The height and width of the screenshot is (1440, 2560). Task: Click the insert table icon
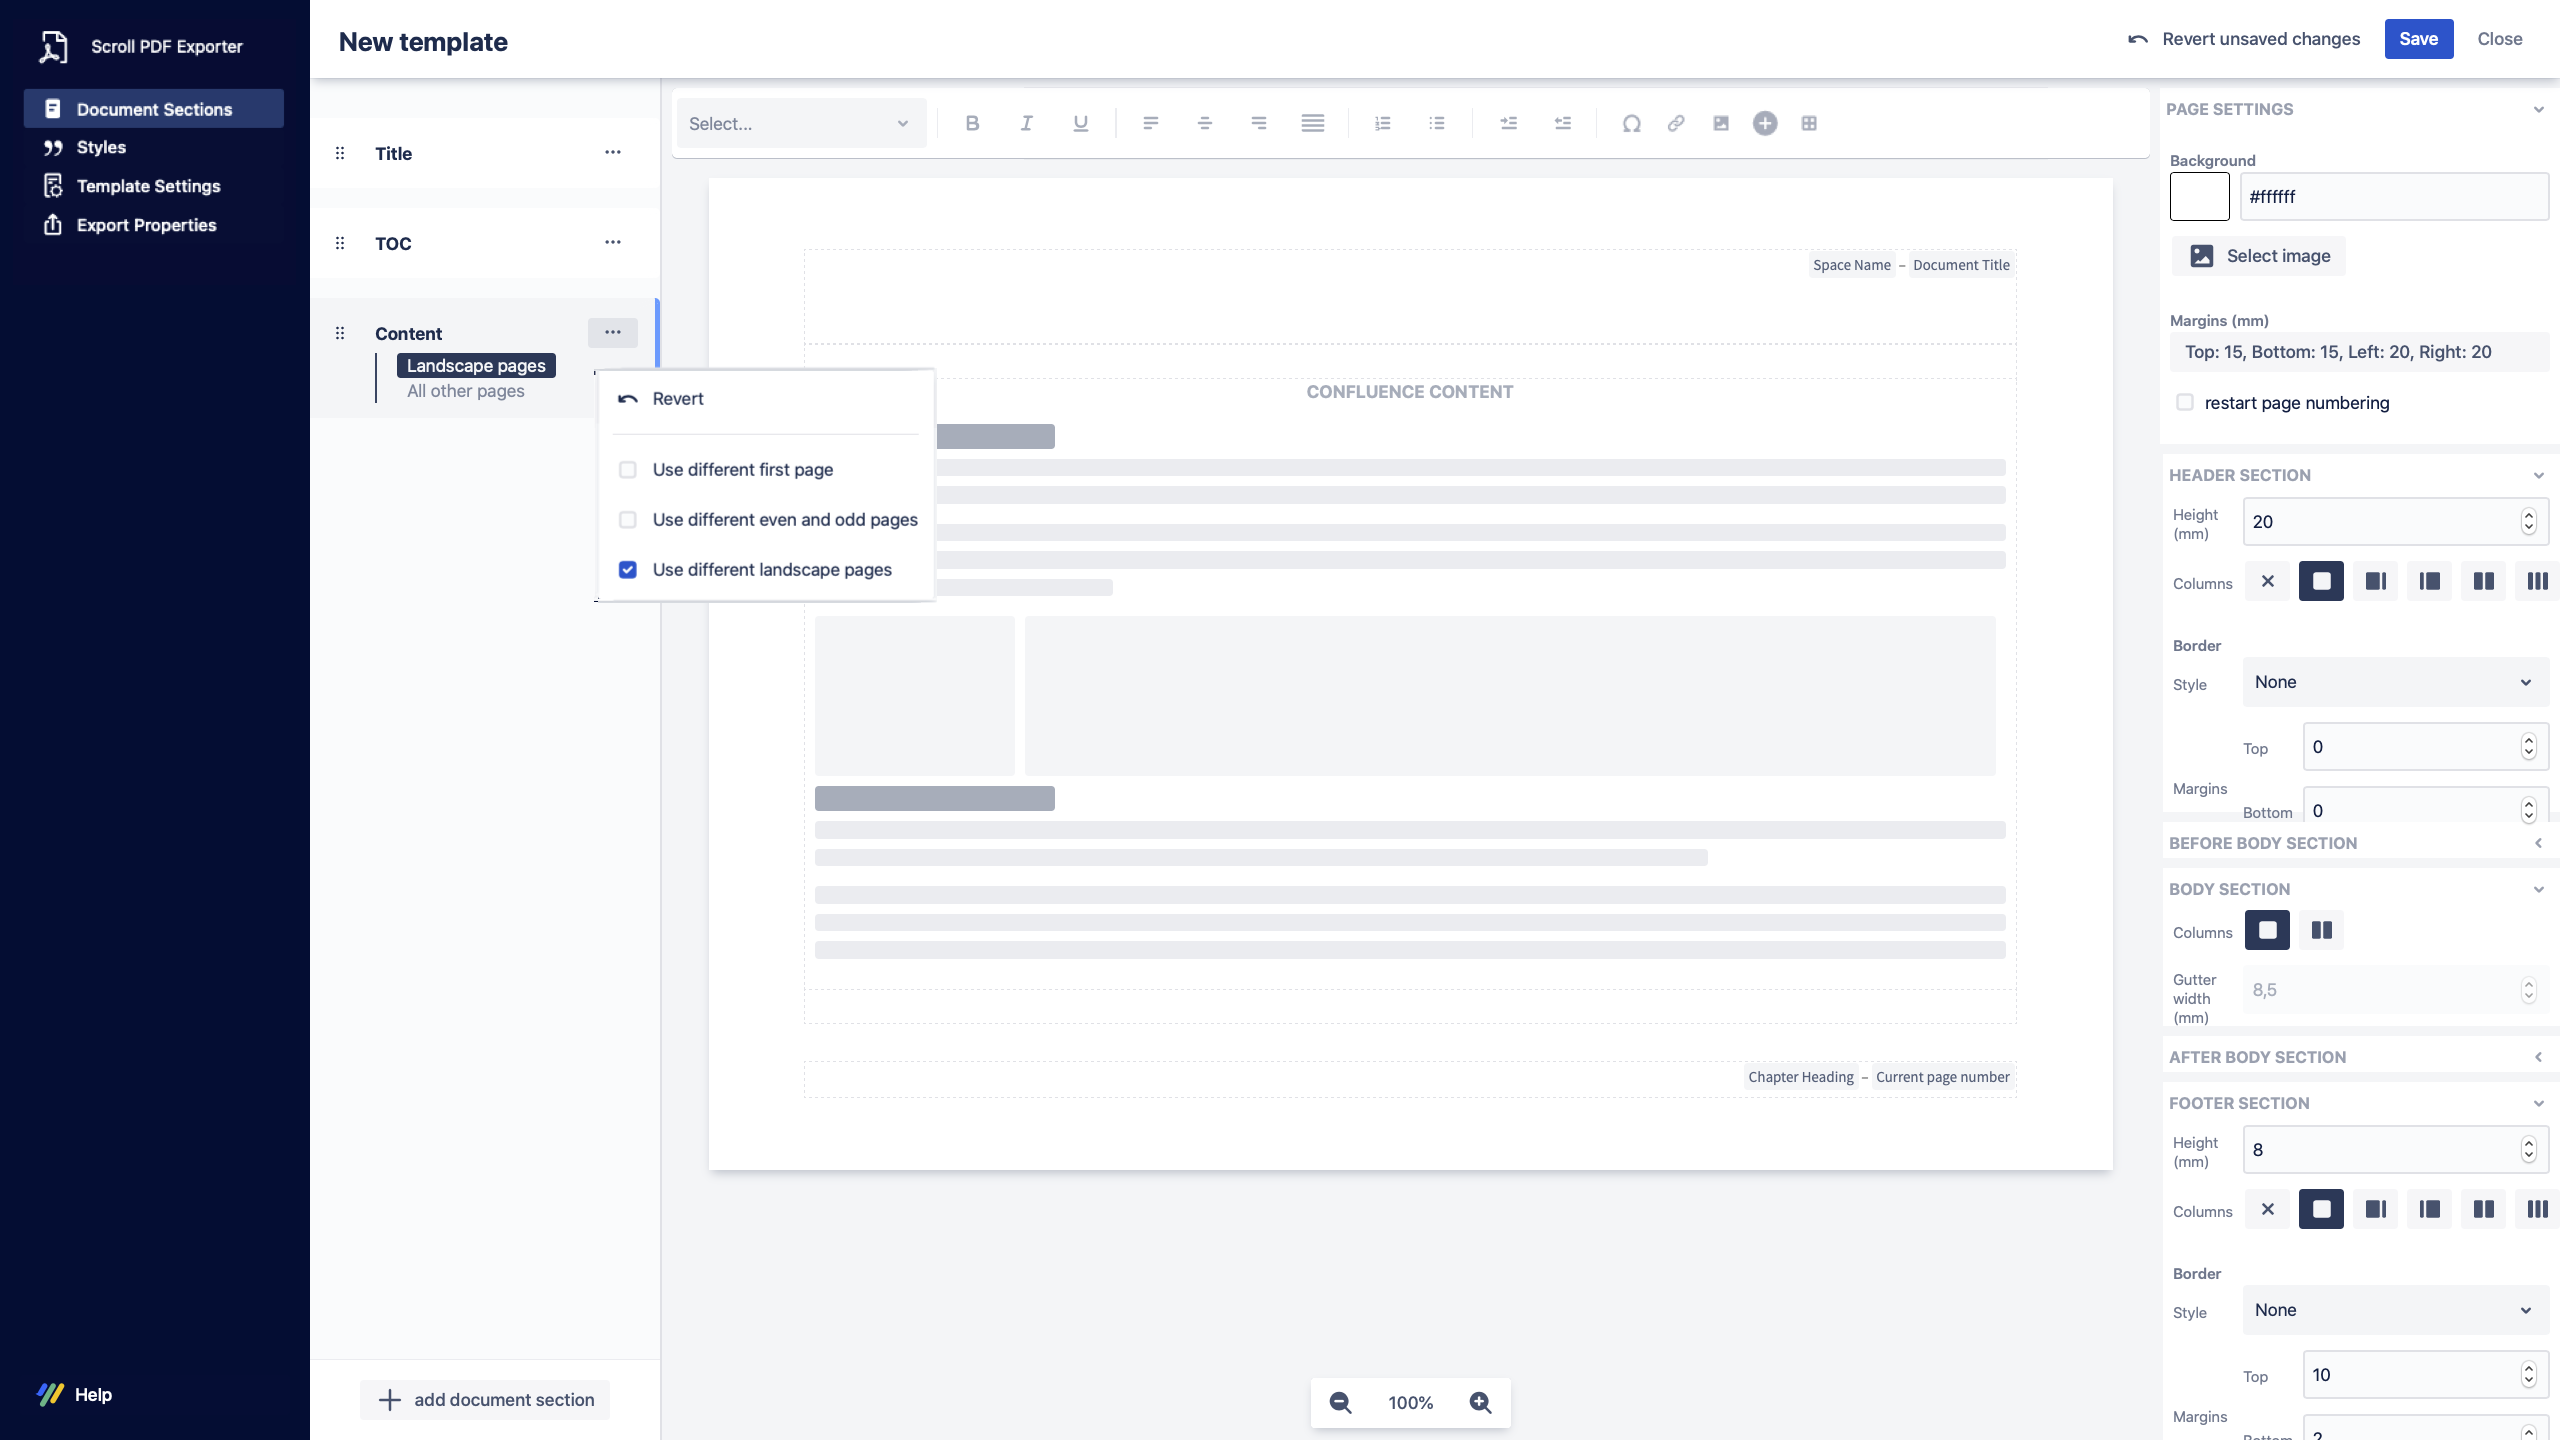coord(1809,123)
